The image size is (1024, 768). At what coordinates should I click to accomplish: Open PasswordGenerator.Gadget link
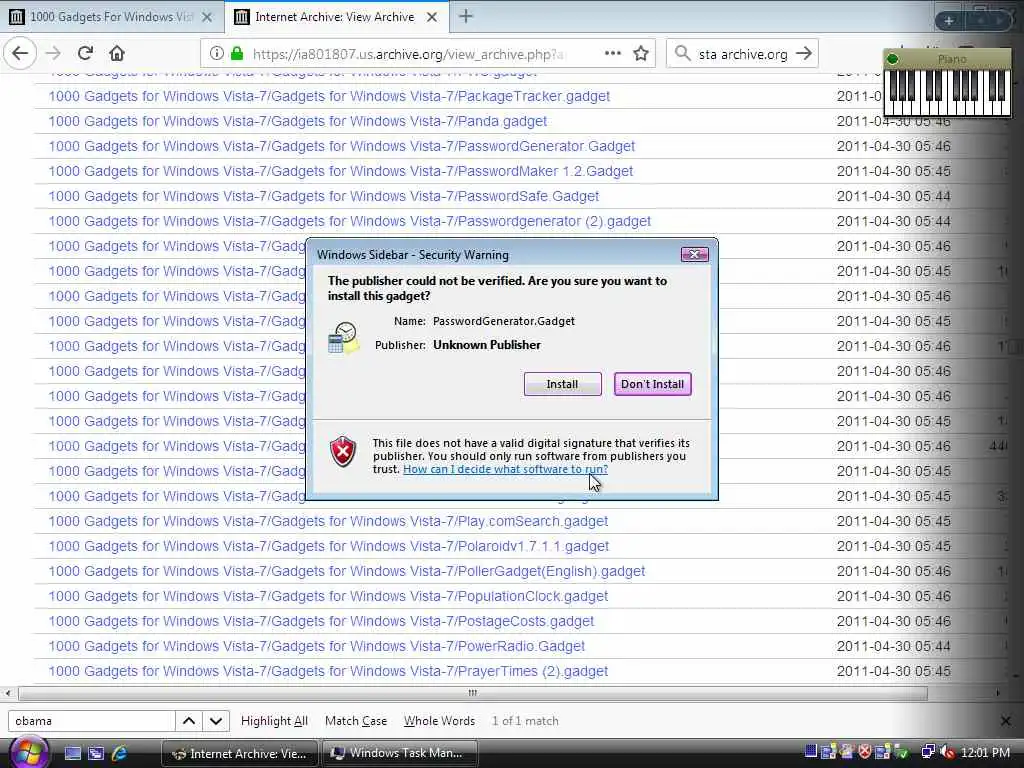(x=342, y=146)
